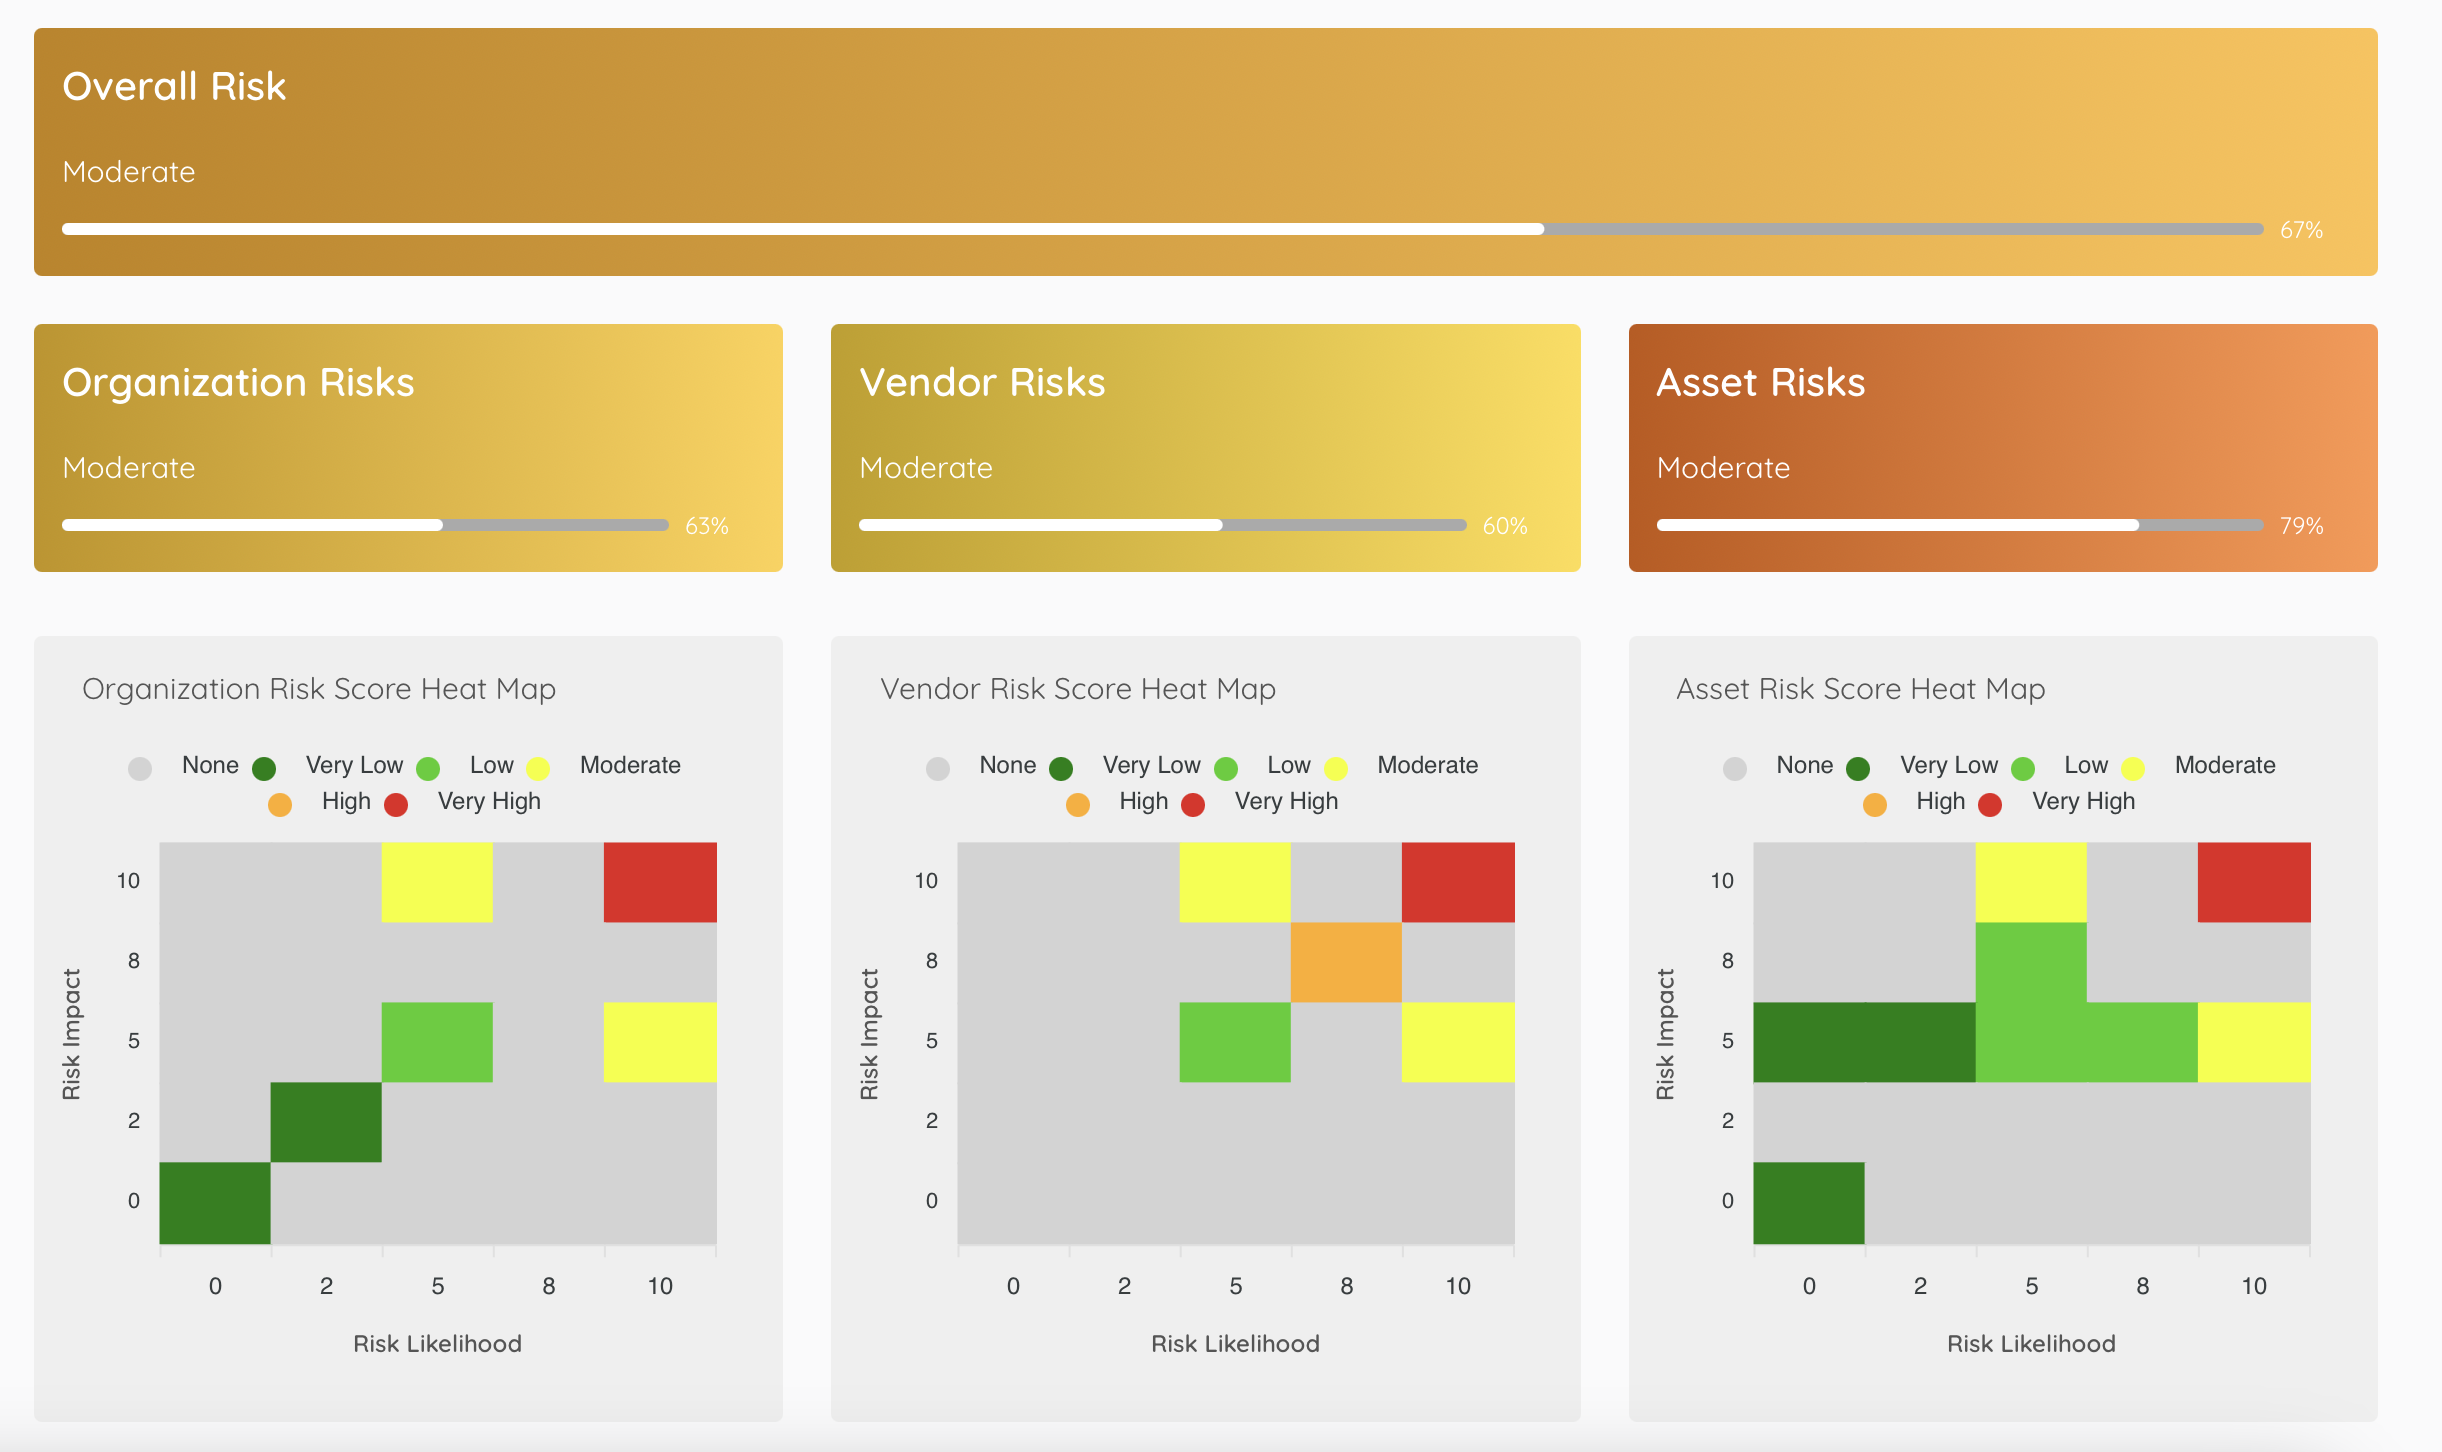Click the Very High legend icon in Asset heat map
This screenshot has height=1452, width=2442.
pyautogui.click(x=1990, y=804)
